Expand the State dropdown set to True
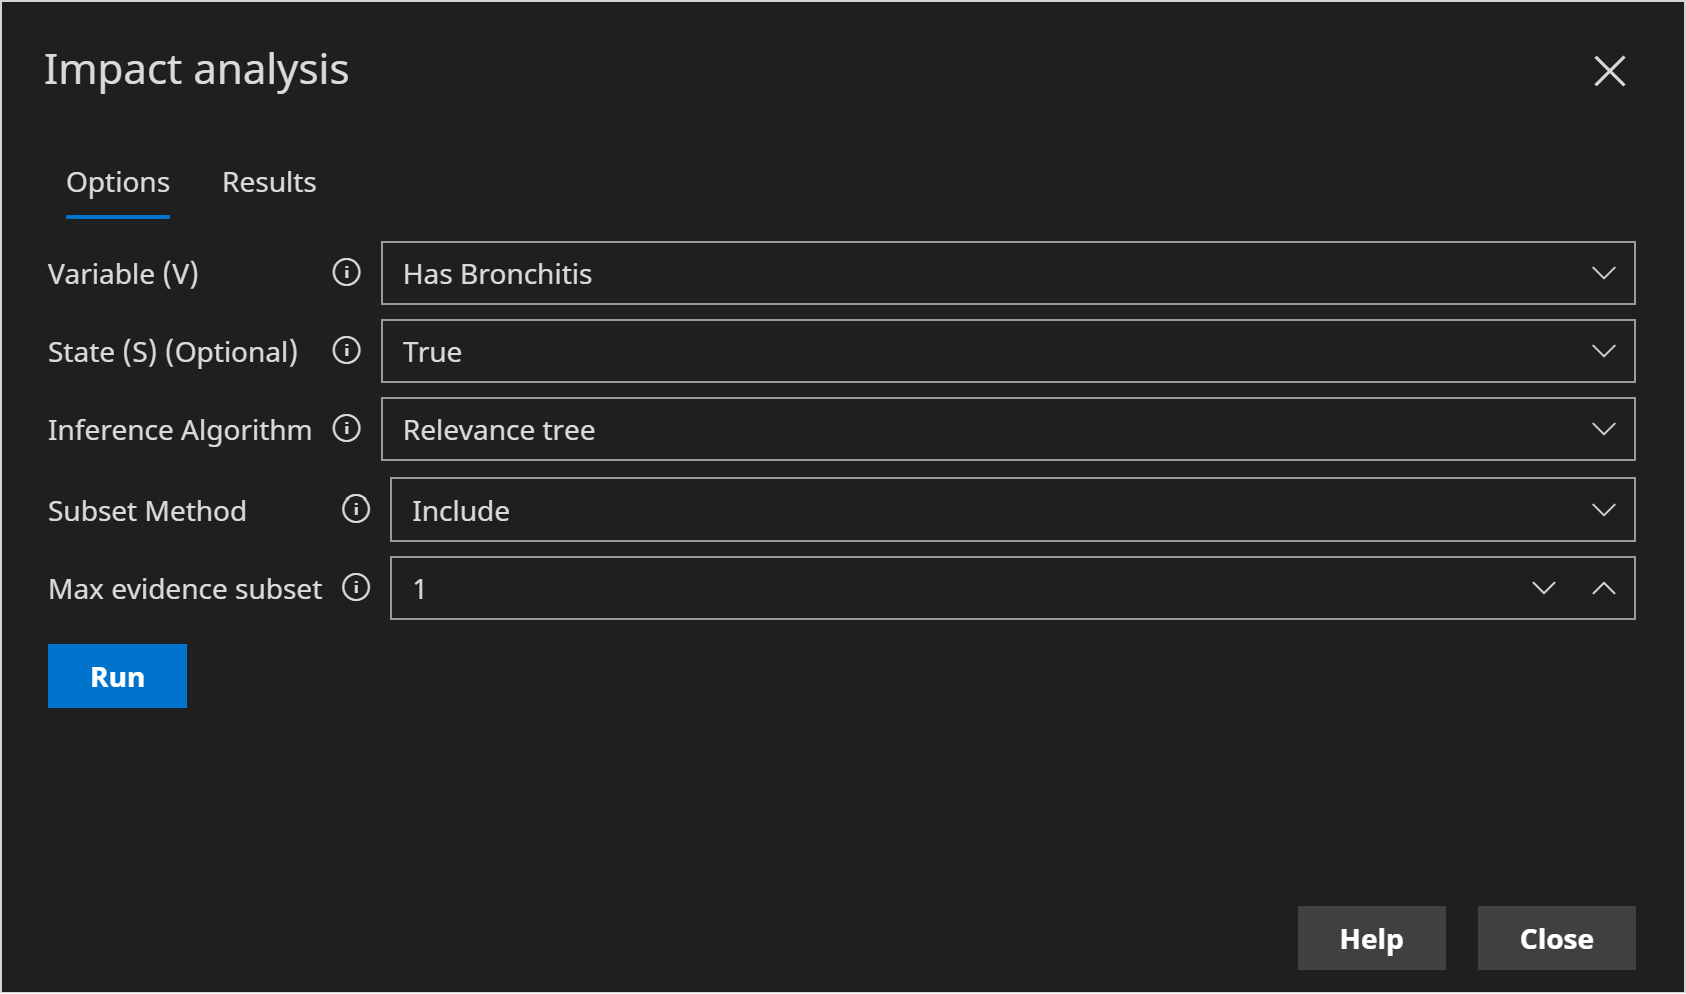This screenshot has width=1686, height=994. (x=1007, y=351)
